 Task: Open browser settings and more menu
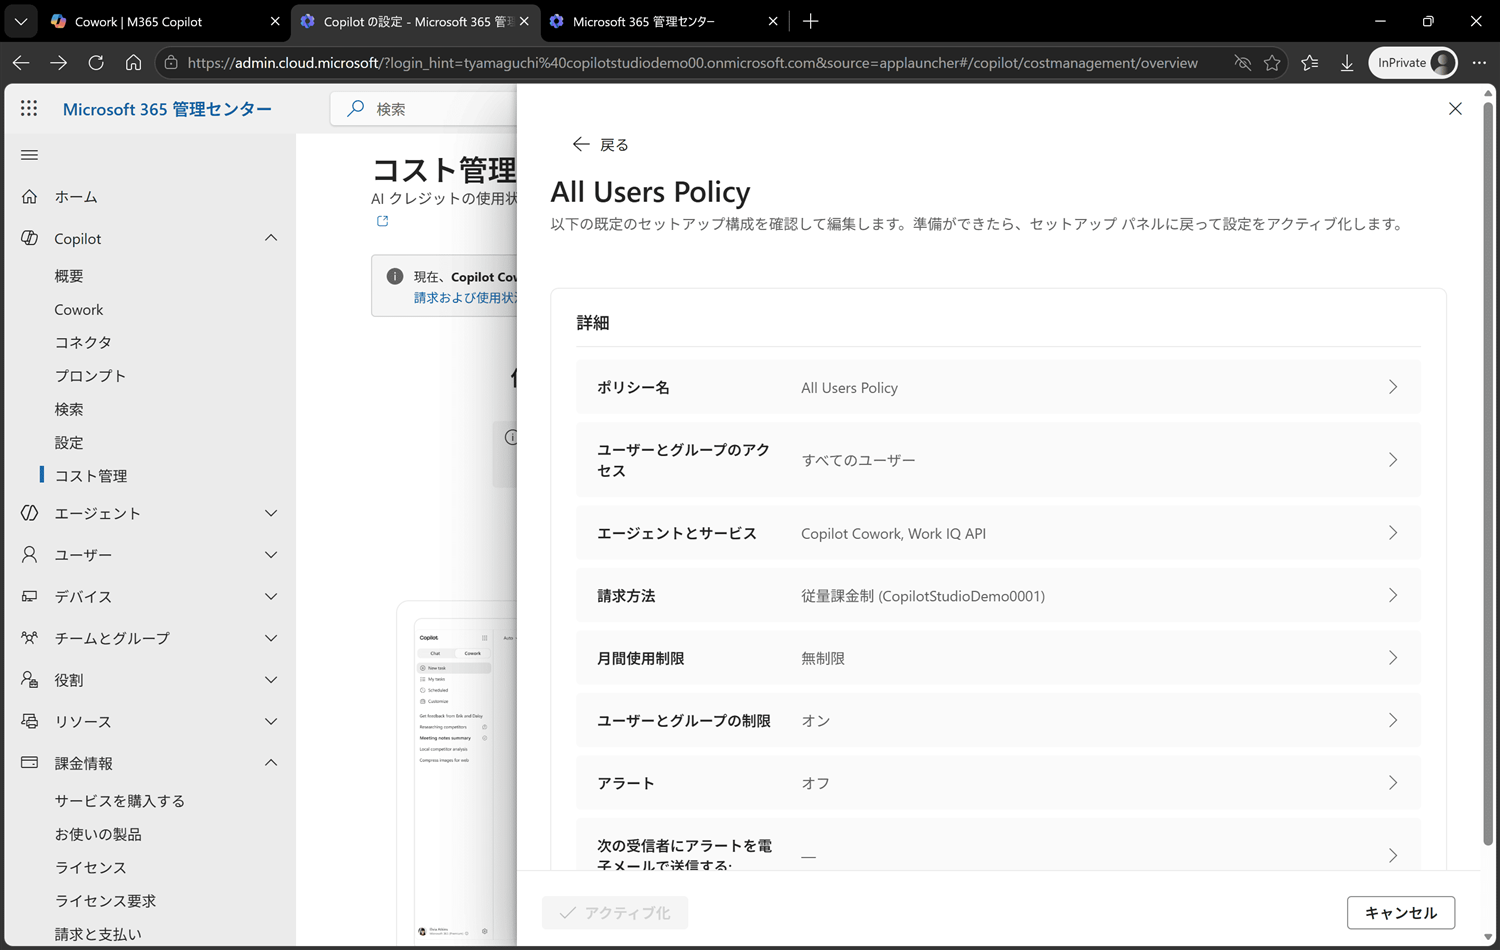pos(1479,63)
